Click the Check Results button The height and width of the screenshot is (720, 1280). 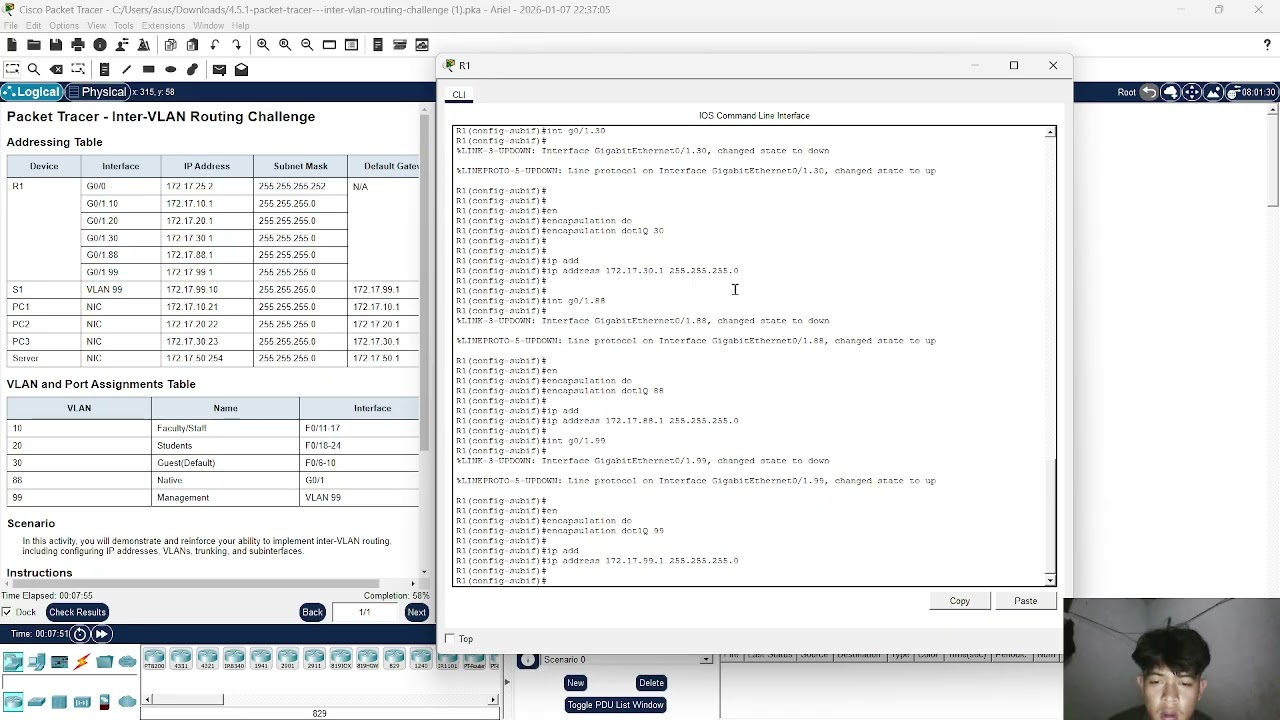pyautogui.click(x=77, y=612)
